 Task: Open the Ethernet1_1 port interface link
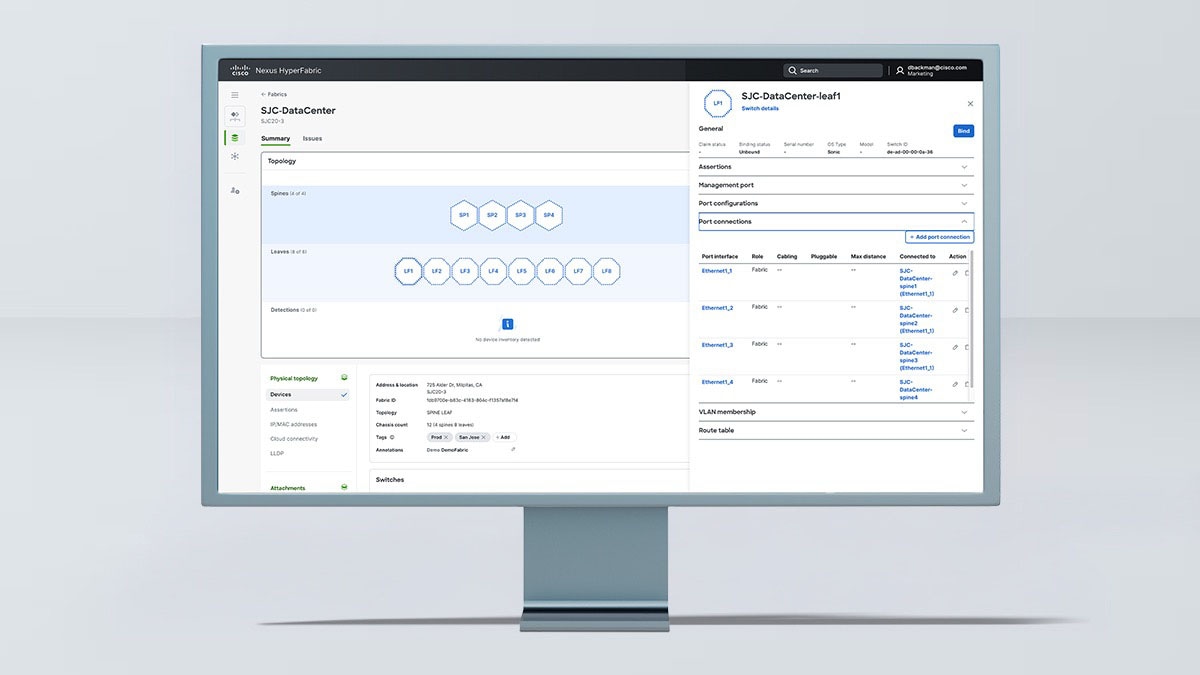pyautogui.click(x=717, y=271)
